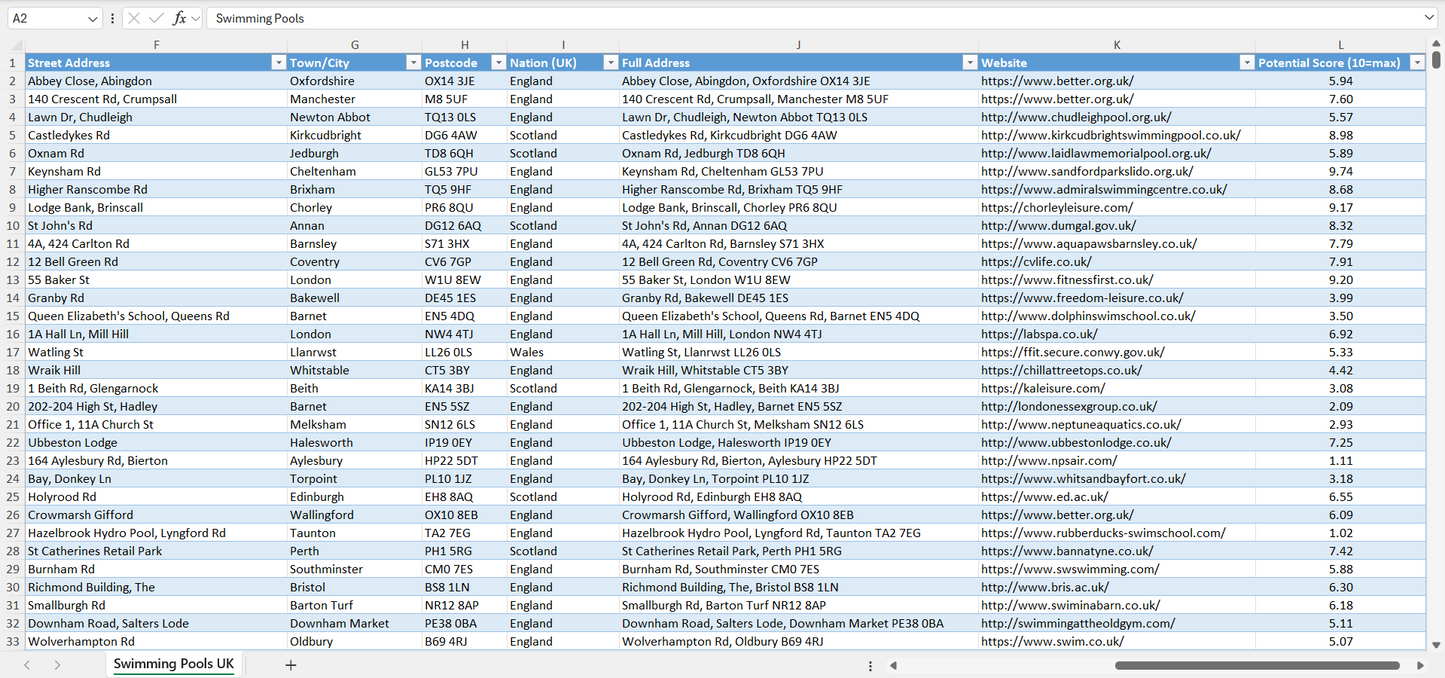The height and width of the screenshot is (678, 1445).
Task: Select Full Address cell Holyrood Rd, Edinburgh EH8 8AQ
Action: (x=798, y=497)
